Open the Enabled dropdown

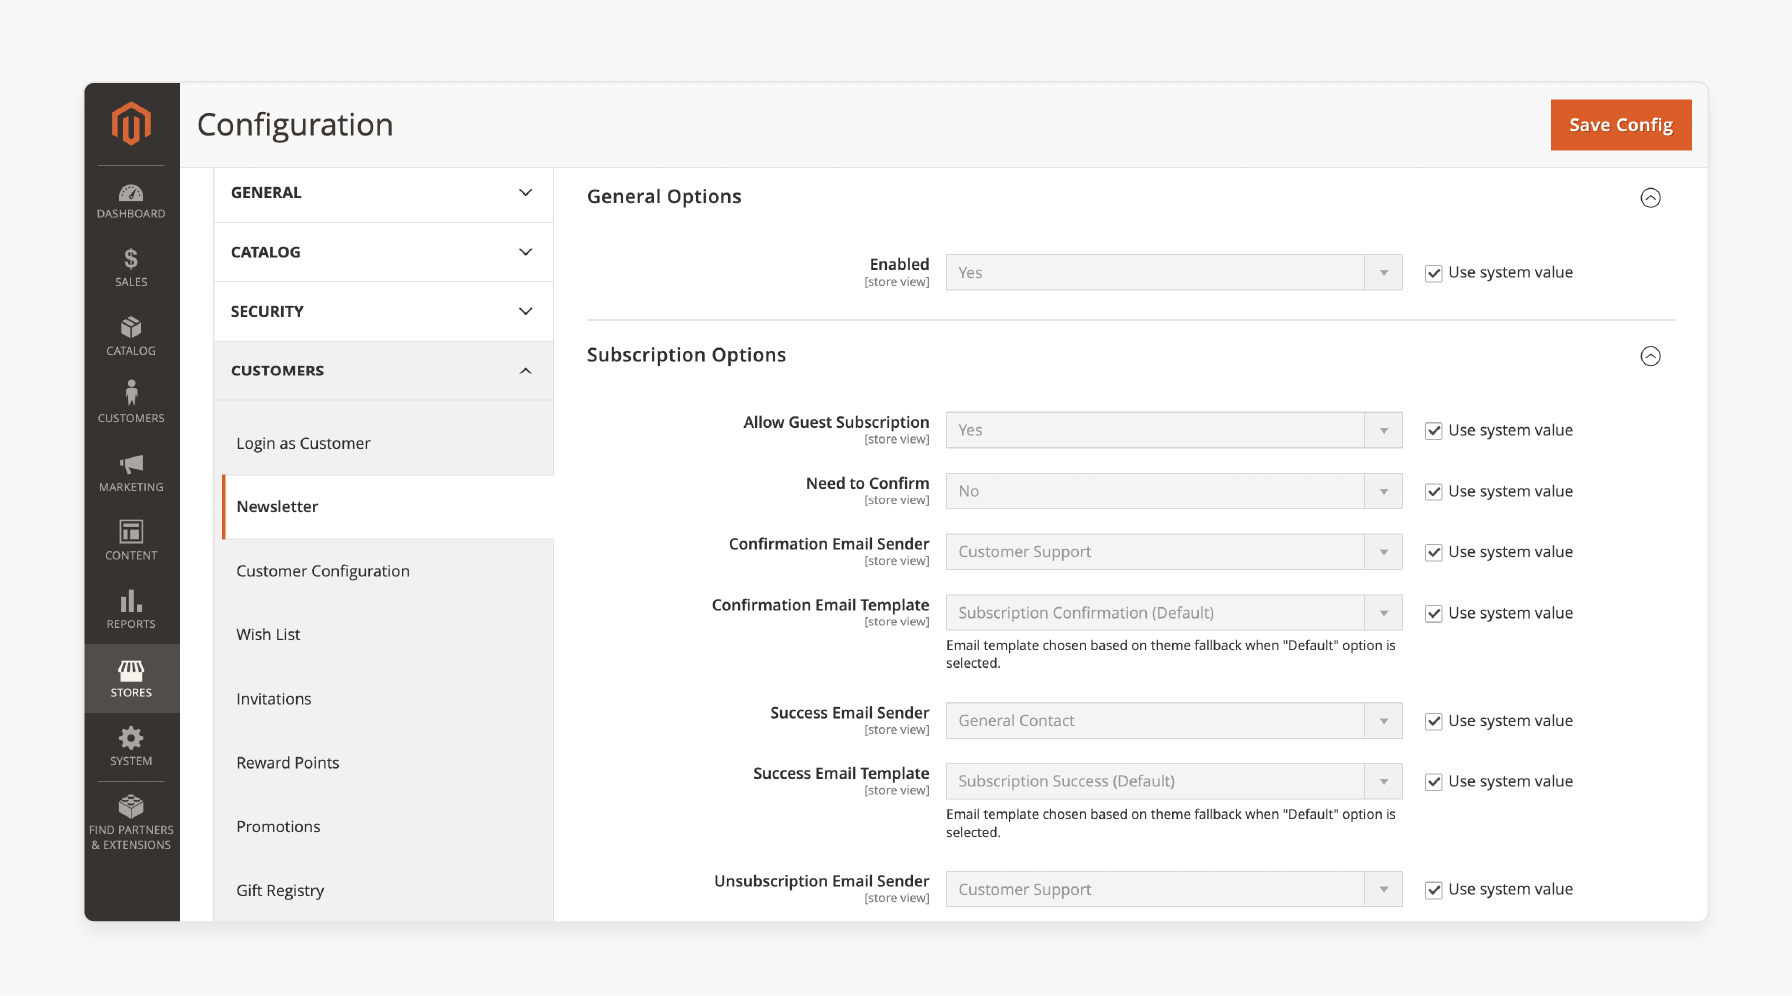pos(1174,272)
